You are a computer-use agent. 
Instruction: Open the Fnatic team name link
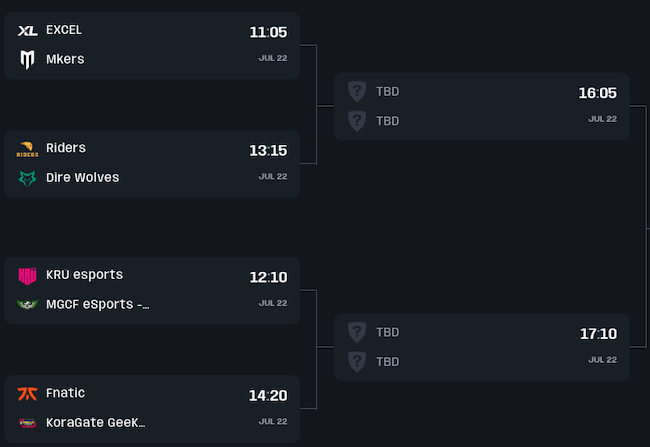point(66,393)
